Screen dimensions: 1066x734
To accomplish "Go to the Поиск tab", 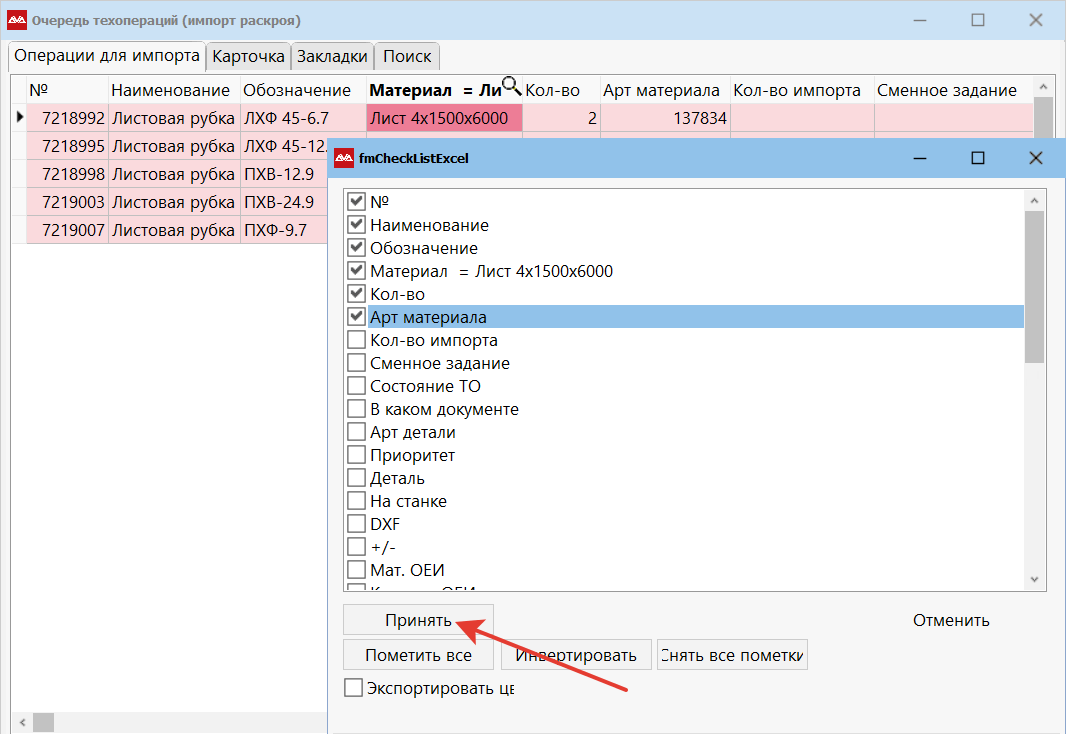I will click(408, 57).
